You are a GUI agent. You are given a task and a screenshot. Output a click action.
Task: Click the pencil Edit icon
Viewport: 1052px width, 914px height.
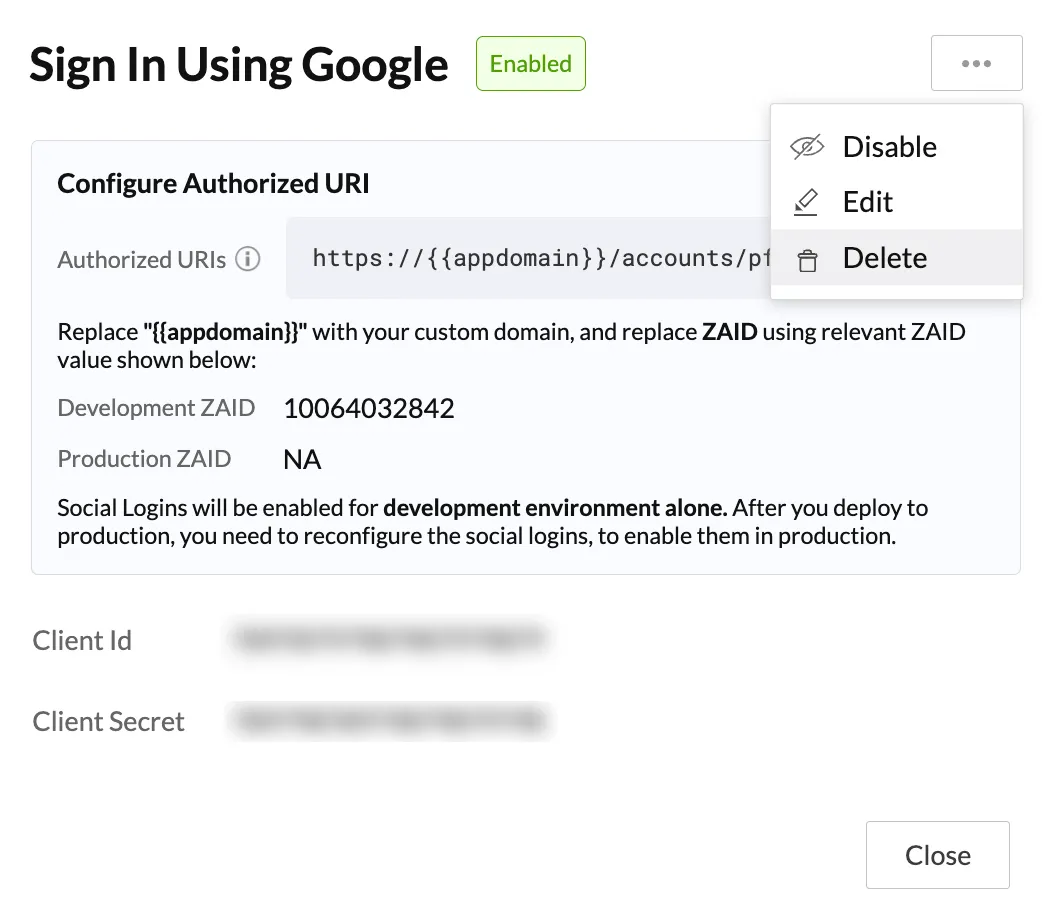[806, 202]
